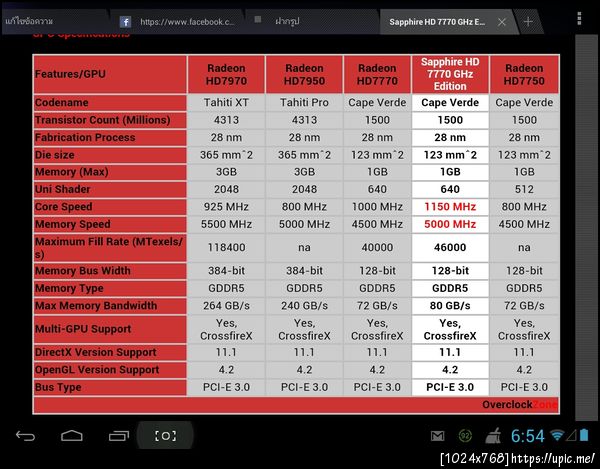
Task: Tap the Wi-Fi status icon
Action: click(557, 435)
